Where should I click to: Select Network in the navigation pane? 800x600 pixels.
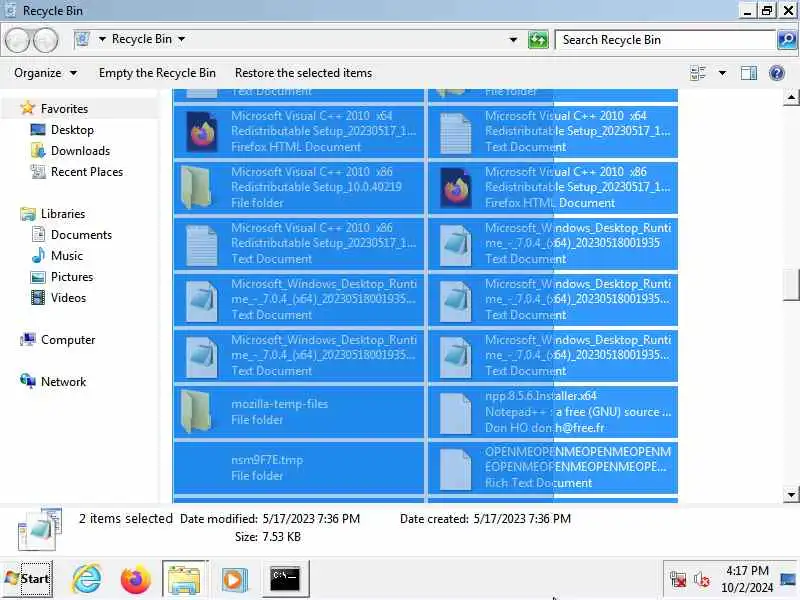63,382
